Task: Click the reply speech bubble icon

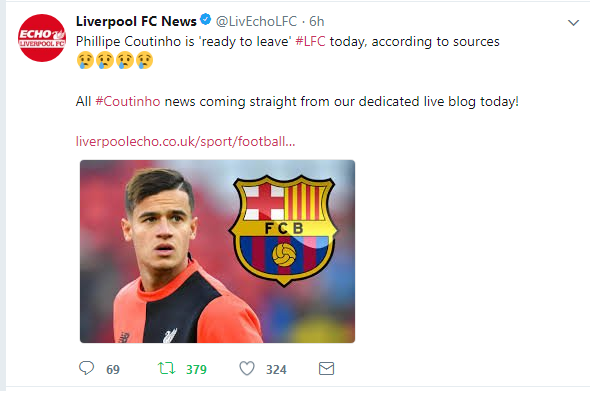Action: pyautogui.click(x=87, y=368)
